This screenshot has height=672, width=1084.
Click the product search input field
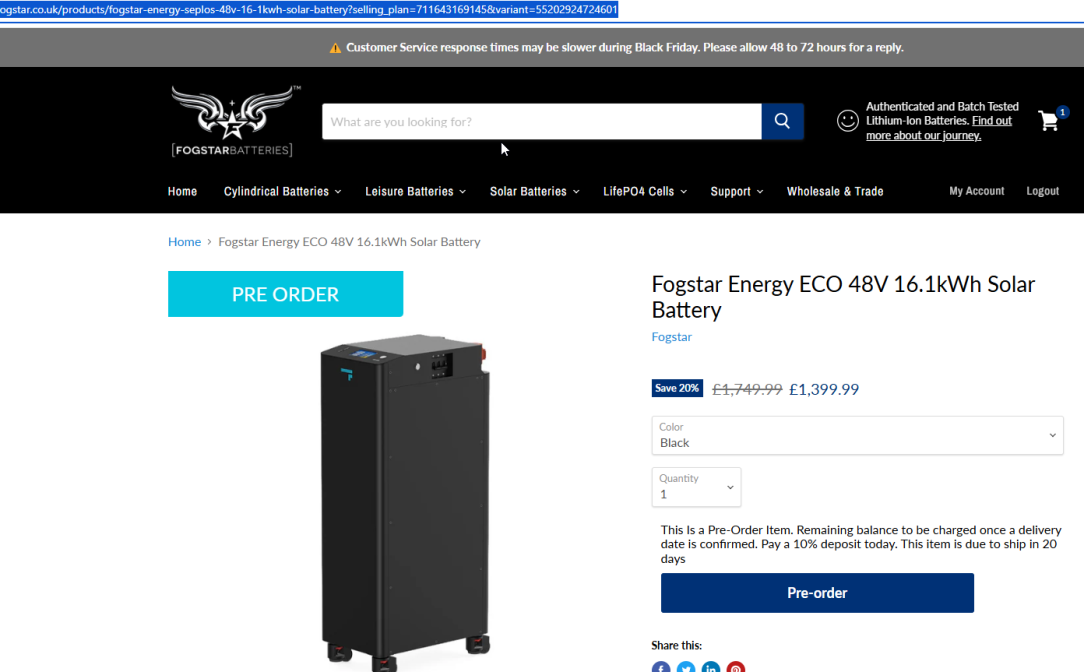coord(541,122)
